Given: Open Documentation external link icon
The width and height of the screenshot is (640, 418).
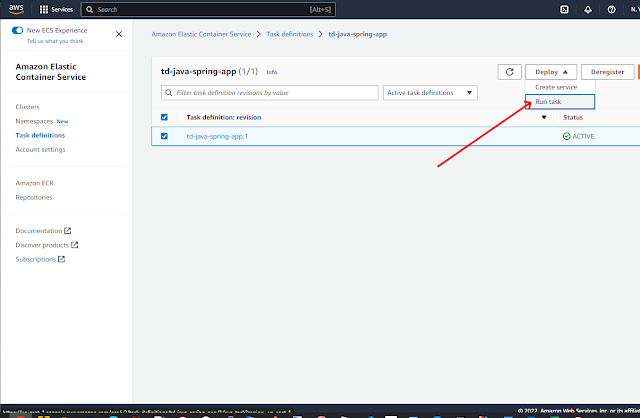Looking at the screenshot, I should pos(68,231).
